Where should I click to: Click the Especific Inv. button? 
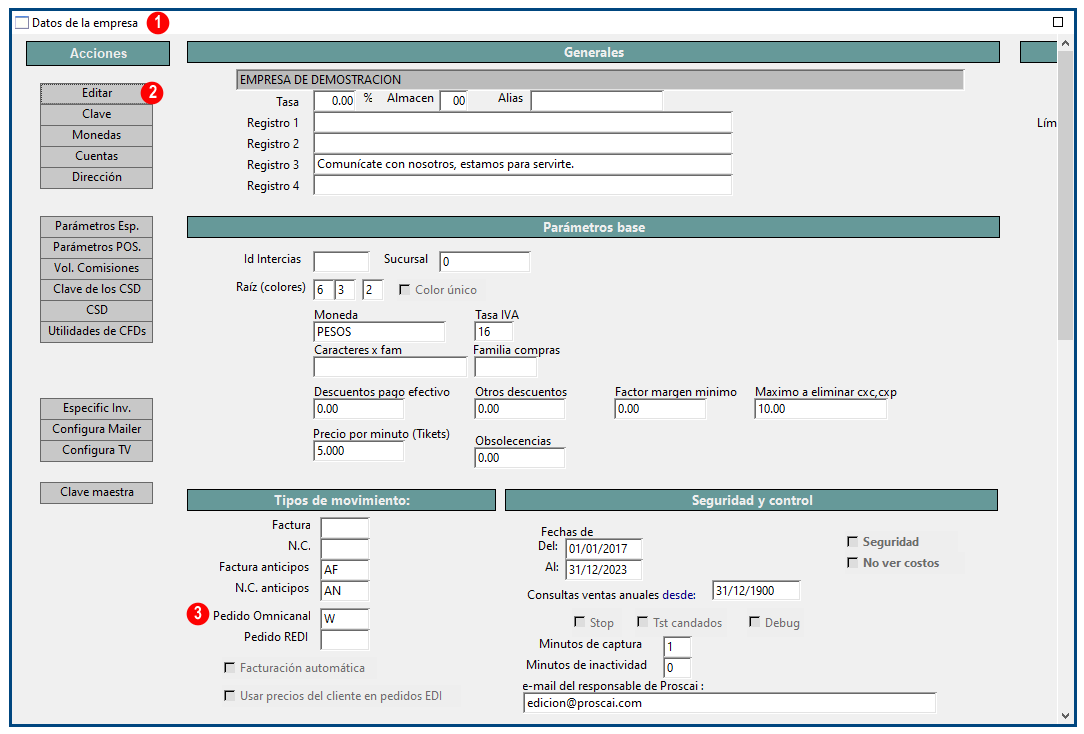(97, 408)
